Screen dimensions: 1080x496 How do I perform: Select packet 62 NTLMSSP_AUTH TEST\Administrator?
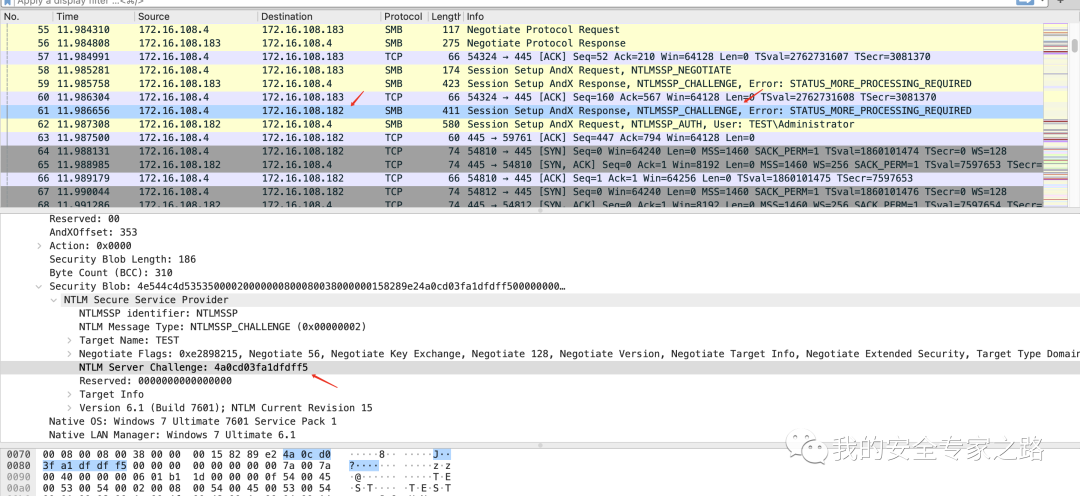tap(521, 124)
